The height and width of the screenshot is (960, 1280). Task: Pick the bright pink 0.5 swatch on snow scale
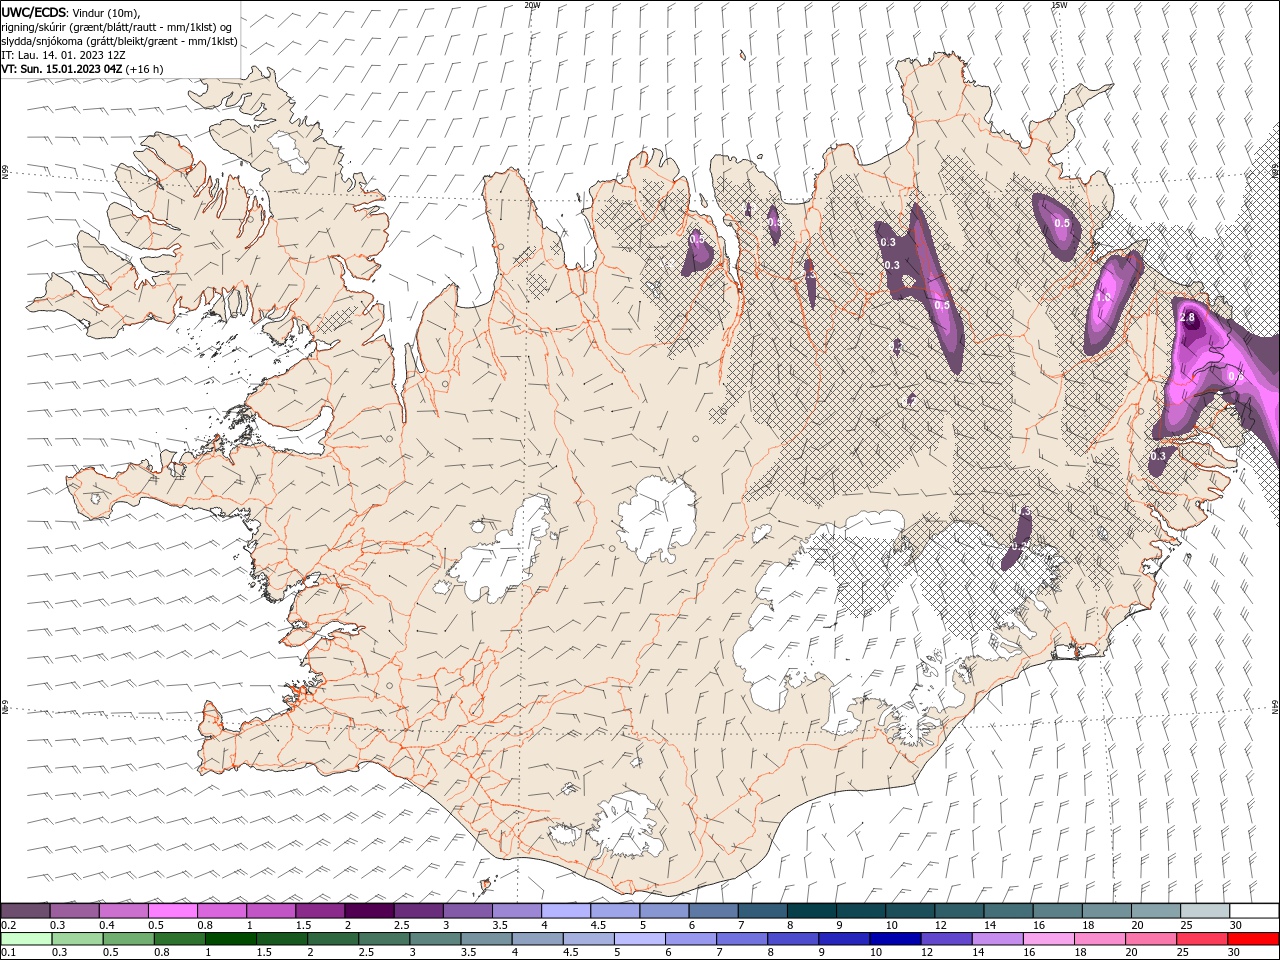(x=172, y=911)
